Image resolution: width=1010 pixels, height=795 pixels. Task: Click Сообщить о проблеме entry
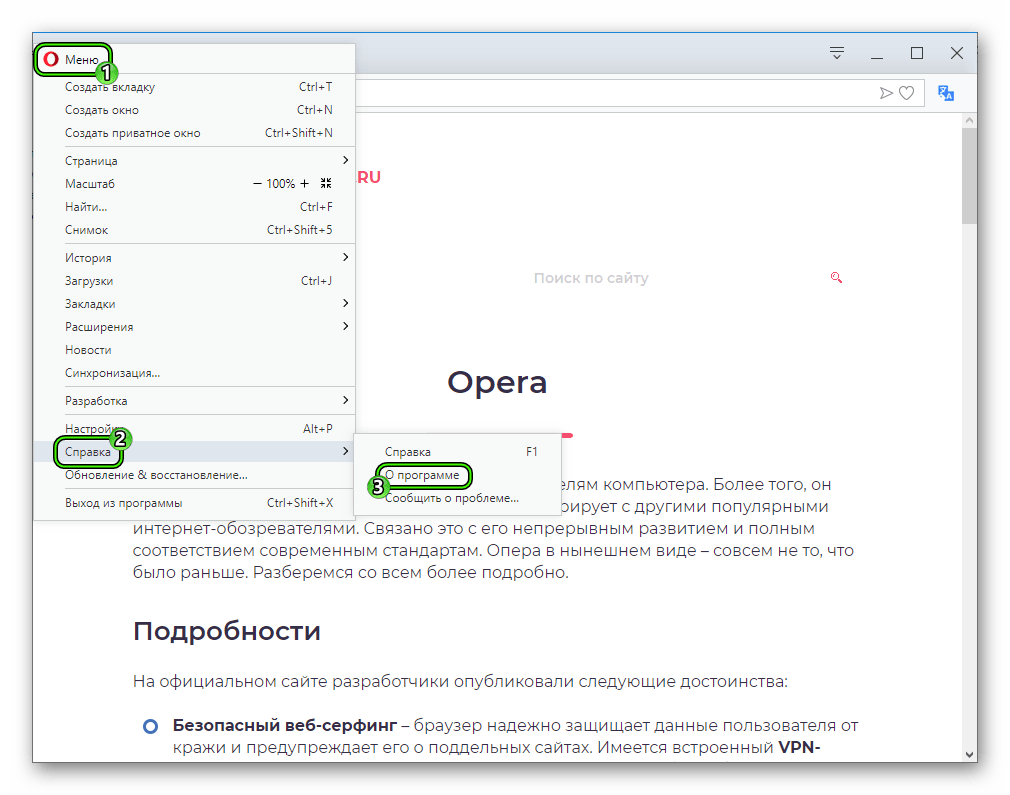tap(452, 498)
